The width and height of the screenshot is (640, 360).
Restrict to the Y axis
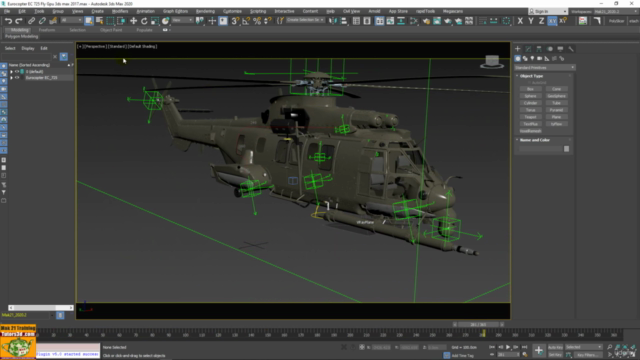click(531, 21)
